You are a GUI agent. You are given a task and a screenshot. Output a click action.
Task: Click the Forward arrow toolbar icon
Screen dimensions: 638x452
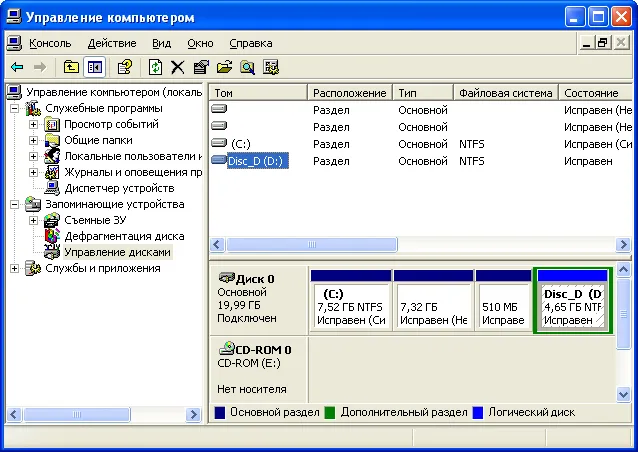[x=39, y=67]
